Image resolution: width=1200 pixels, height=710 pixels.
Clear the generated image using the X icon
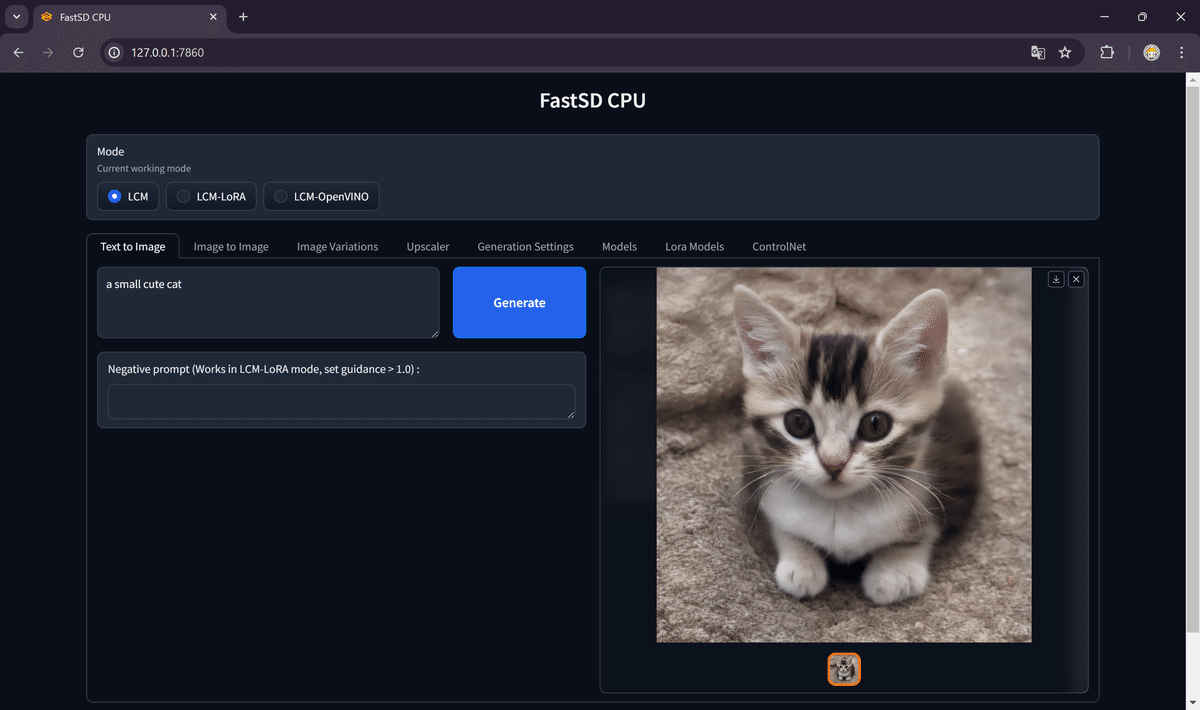1076,279
